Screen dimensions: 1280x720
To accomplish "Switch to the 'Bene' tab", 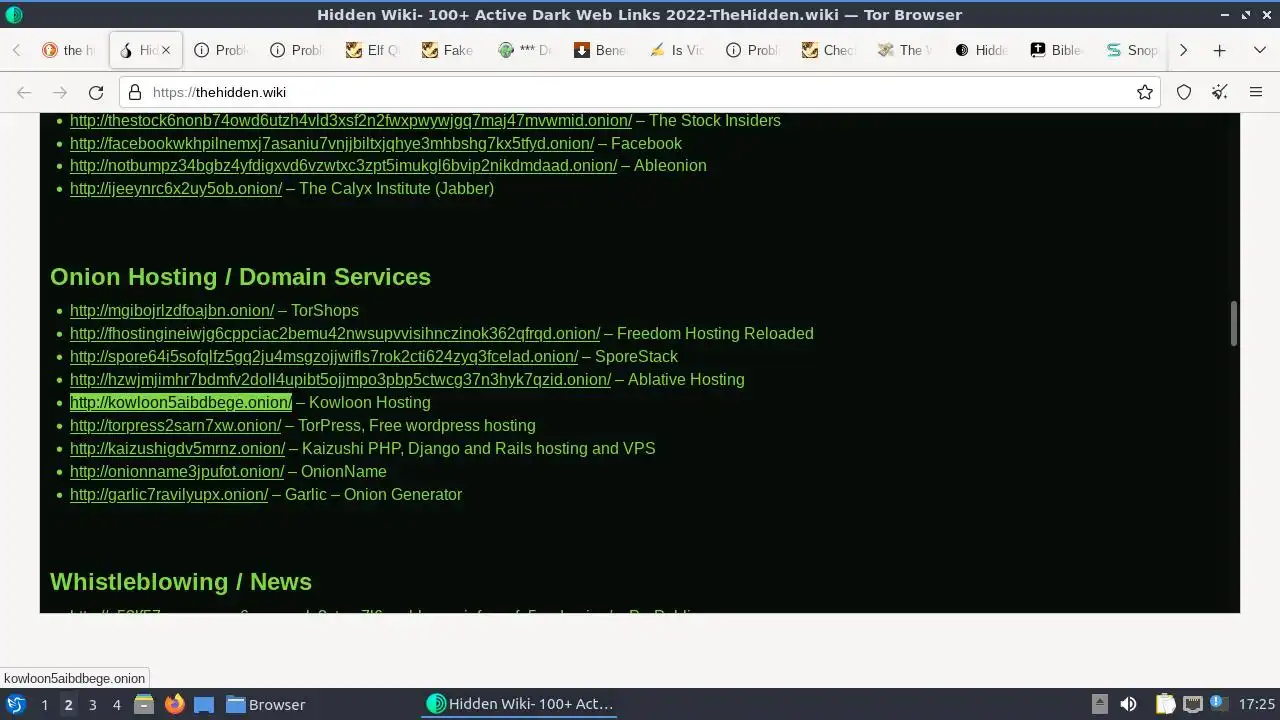I will click(599, 50).
